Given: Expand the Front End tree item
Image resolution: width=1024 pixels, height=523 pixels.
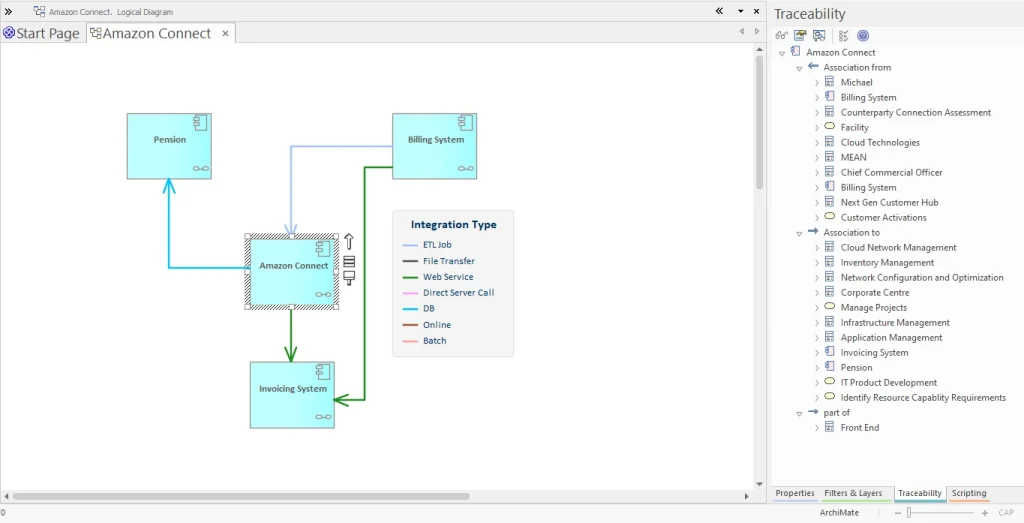Looking at the screenshot, I should coord(816,428).
